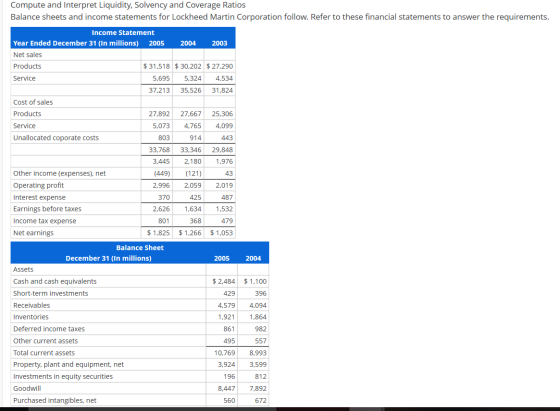Viewport: 560px width, 411px height.
Task: Click the 'Inventories' row label
Action: 31,317
